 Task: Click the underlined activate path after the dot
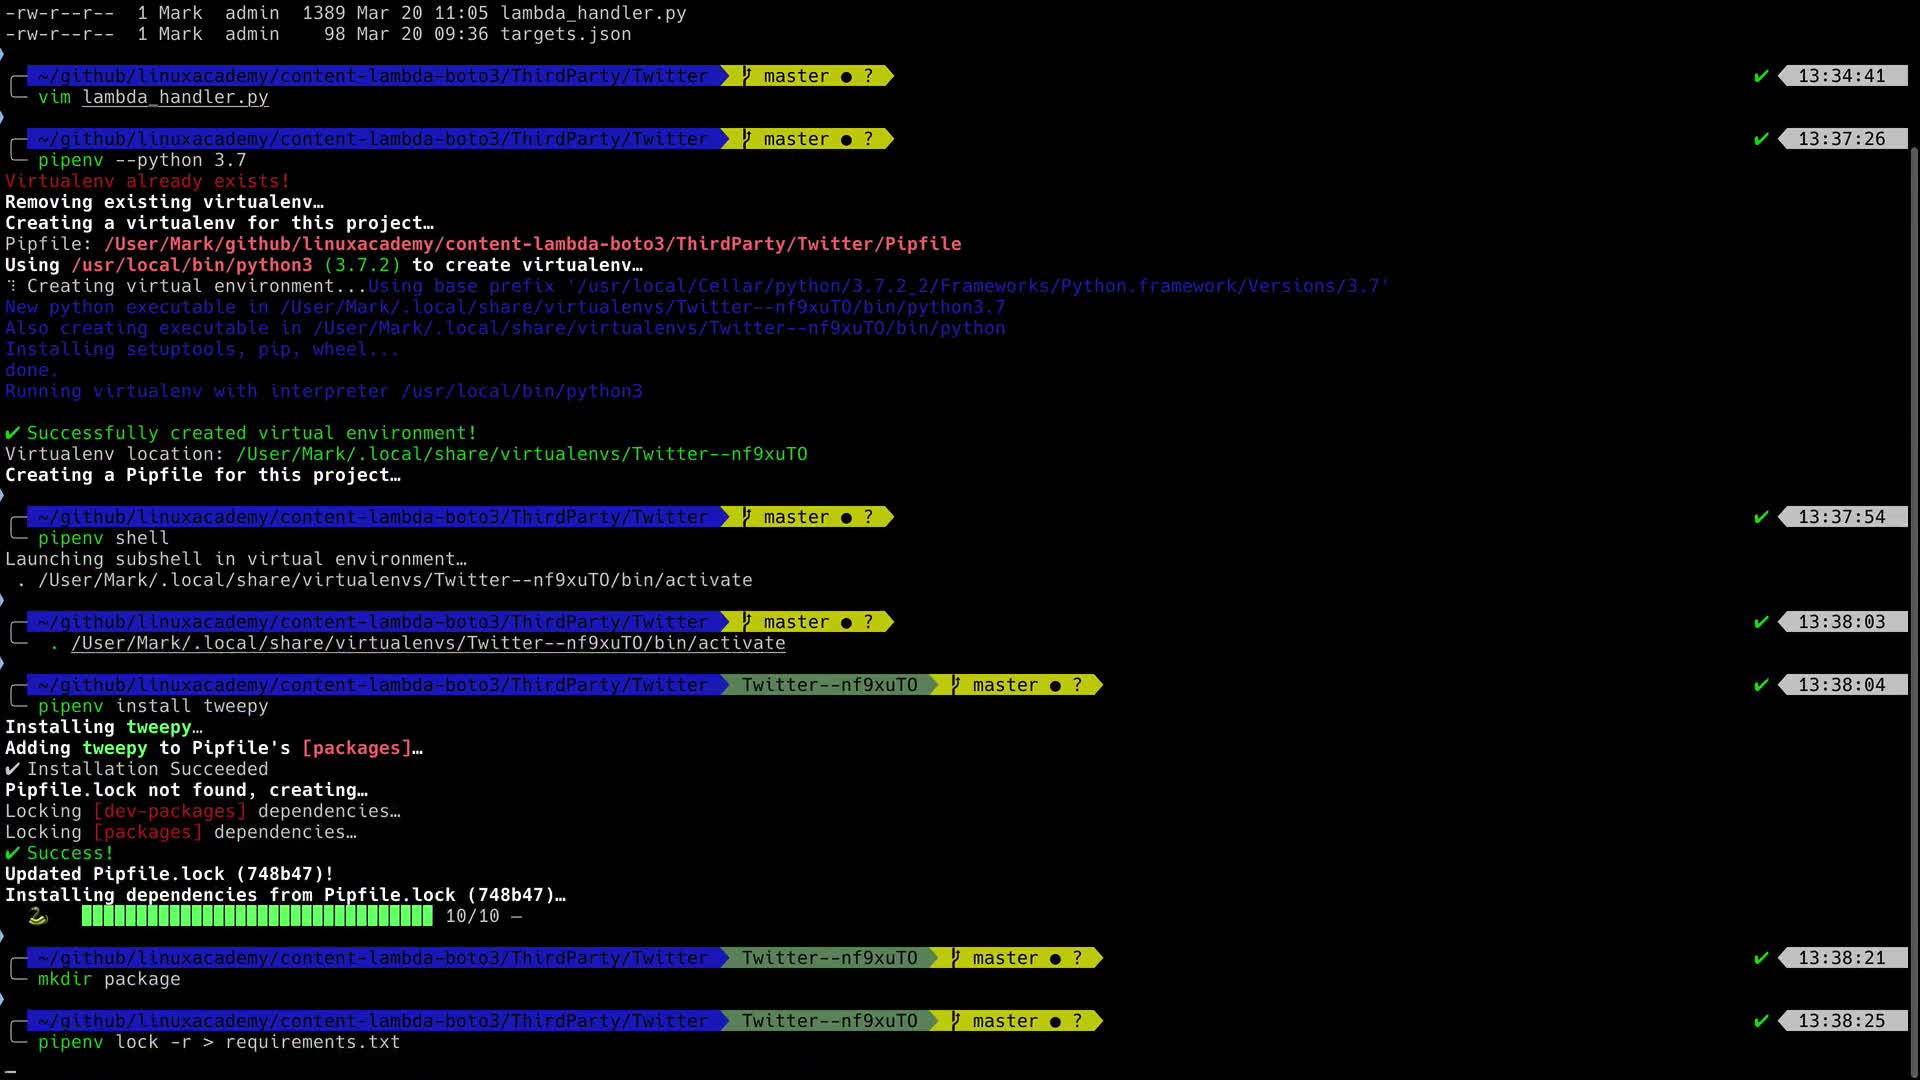coord(428,643)
